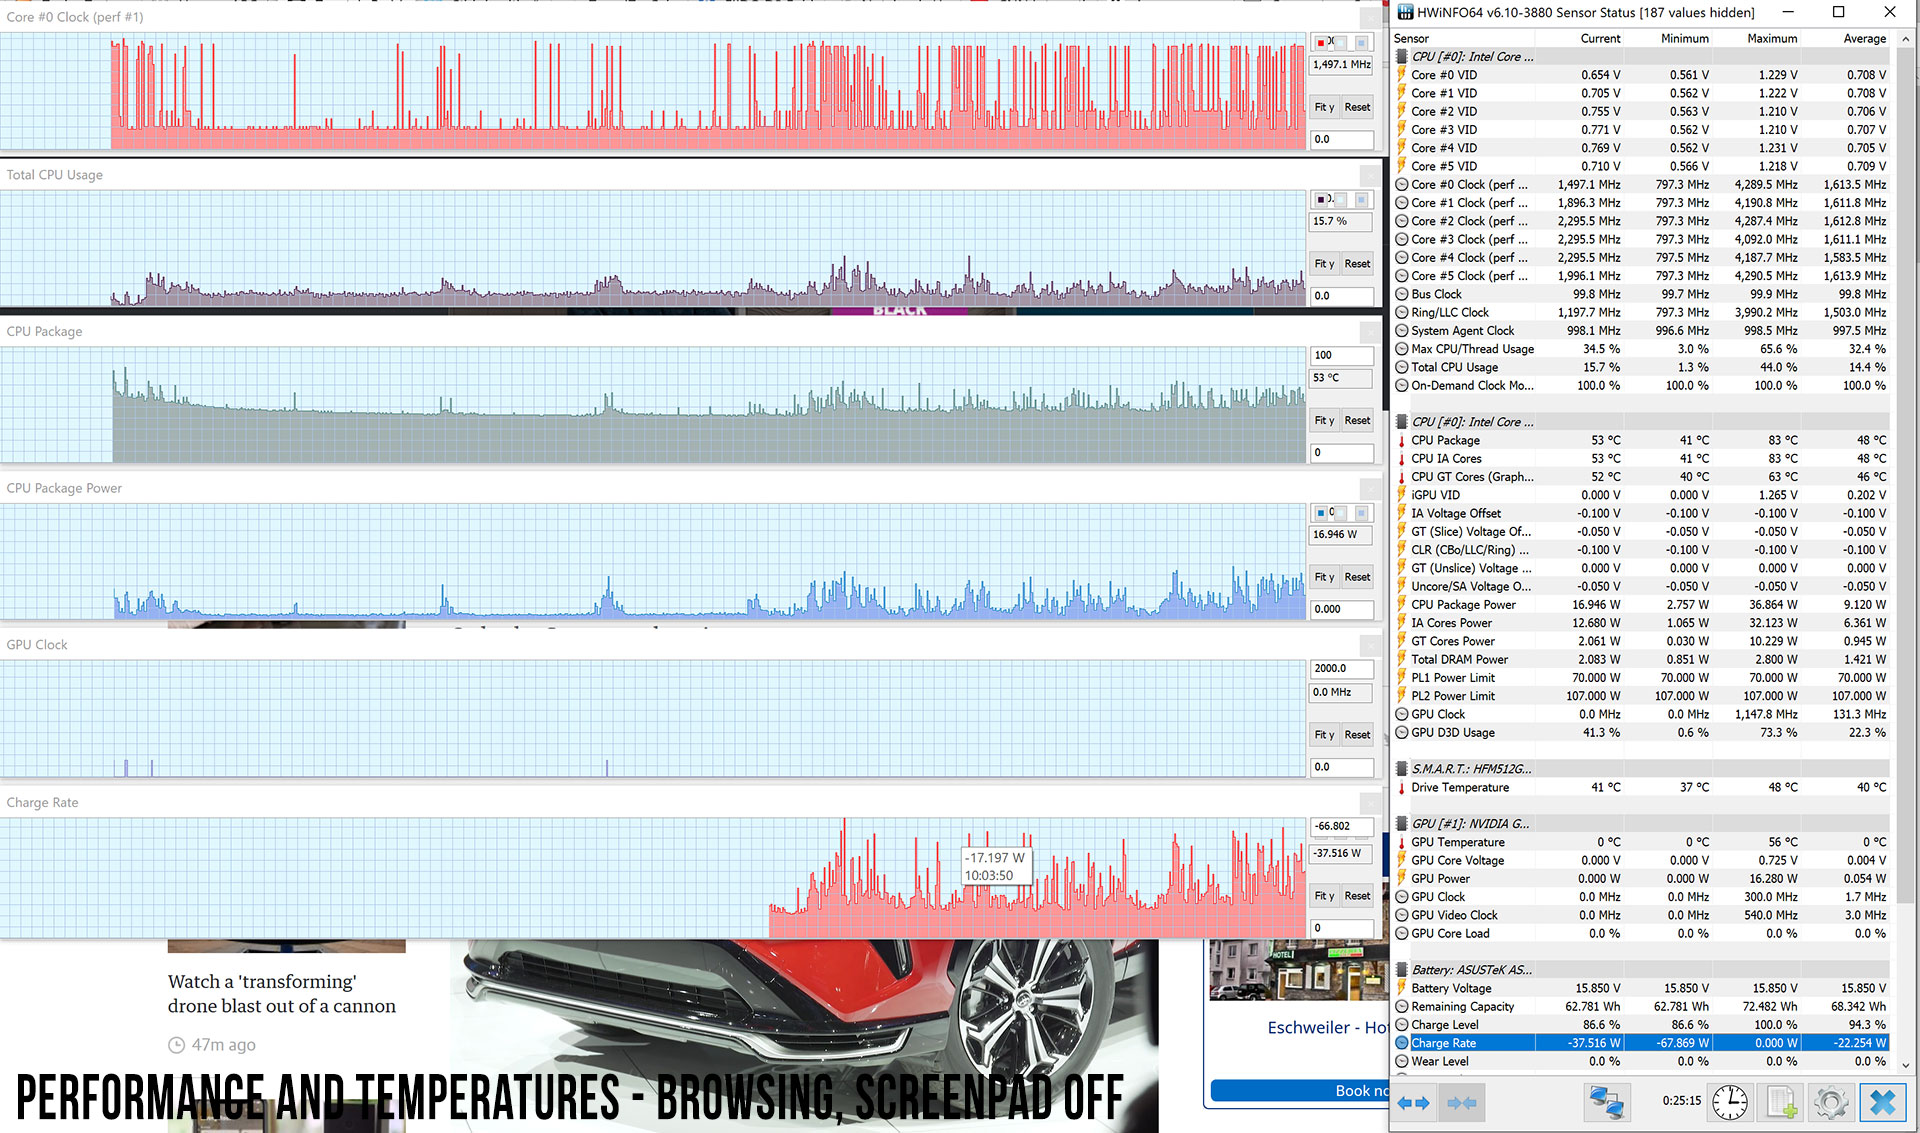Click the hotel thumbnail image in browser ad
The height and width of the screenshot is (1133, 1920).
point(1299,970)
